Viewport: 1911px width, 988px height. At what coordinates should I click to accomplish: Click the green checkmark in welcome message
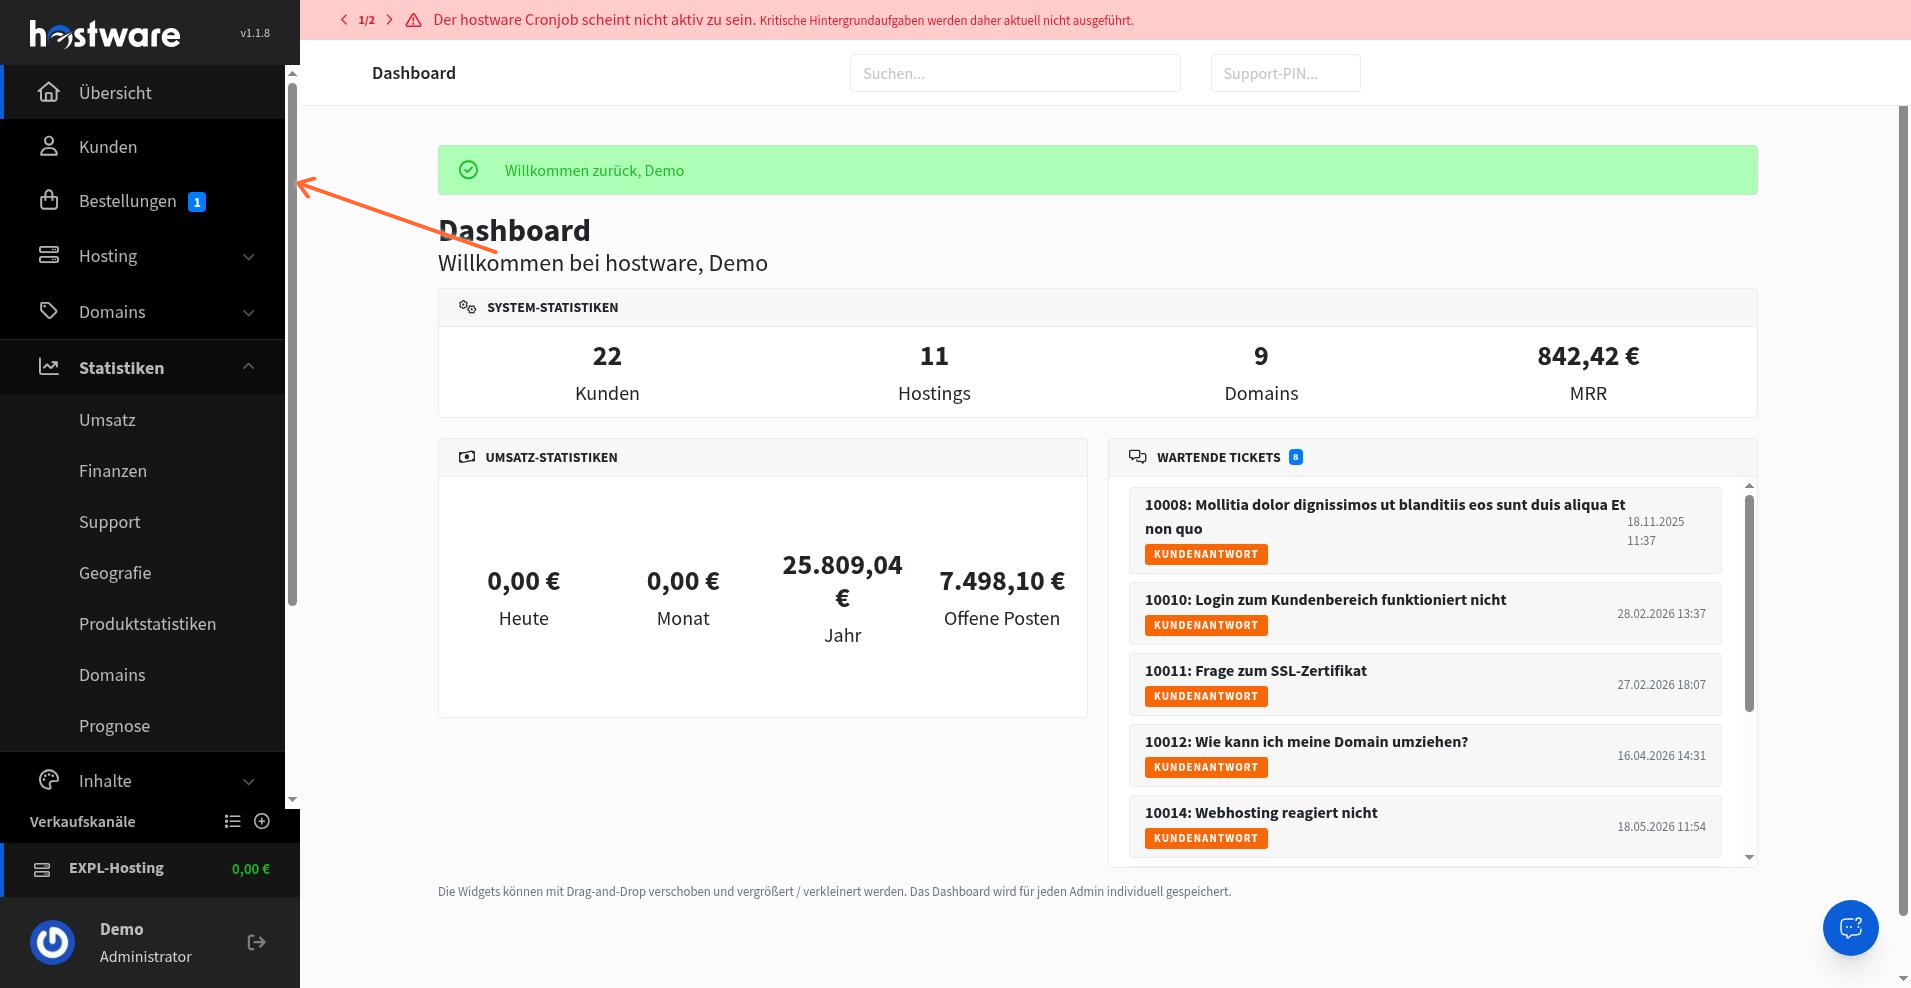tap(468, 170)
